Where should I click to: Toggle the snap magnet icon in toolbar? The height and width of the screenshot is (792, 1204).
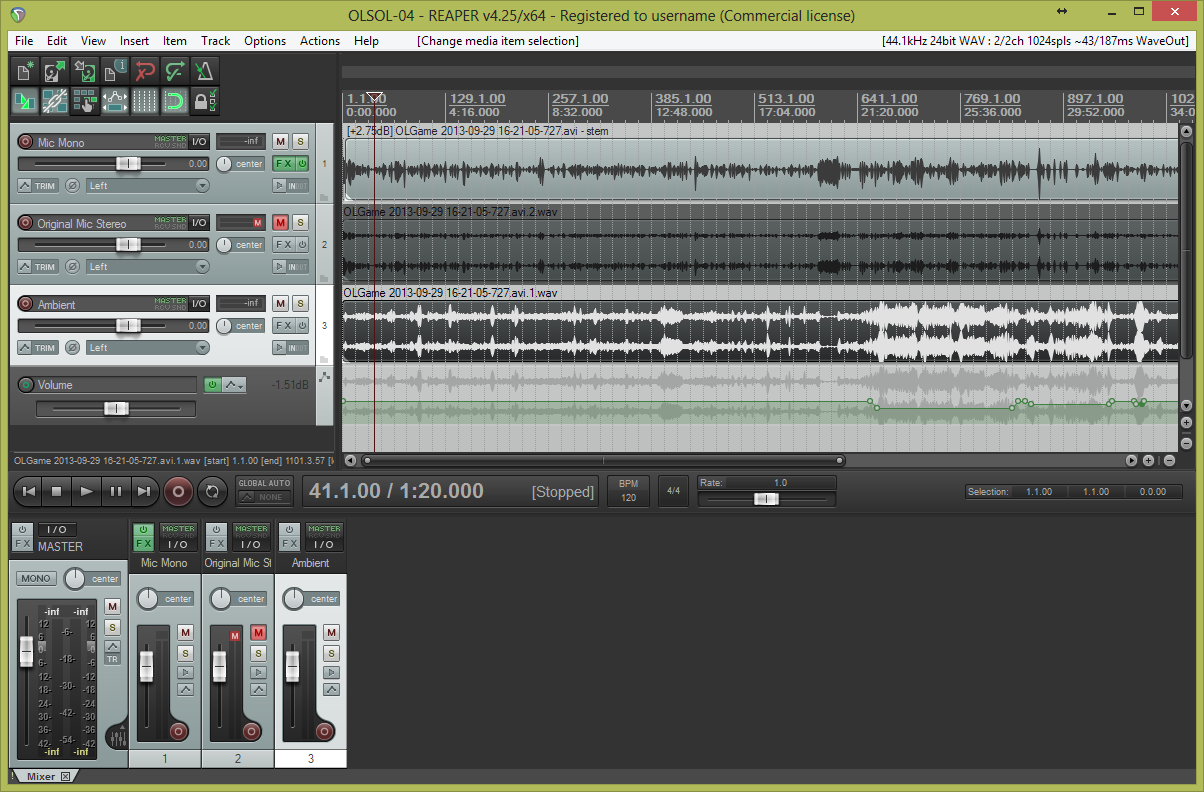click(x=174, y=100)
